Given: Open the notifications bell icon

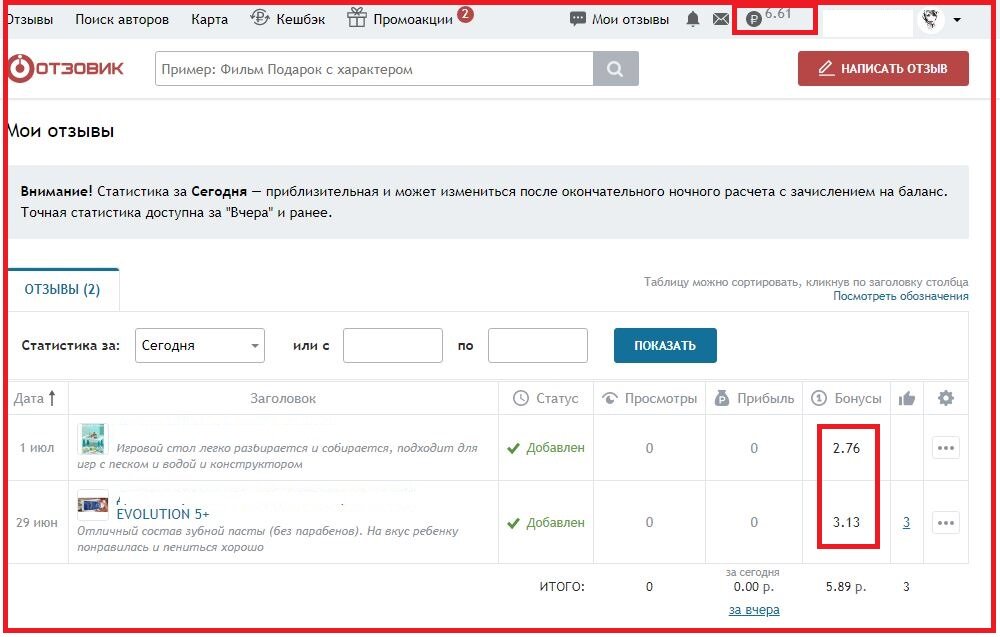Looking at the screenshot, I should point(691,18).
